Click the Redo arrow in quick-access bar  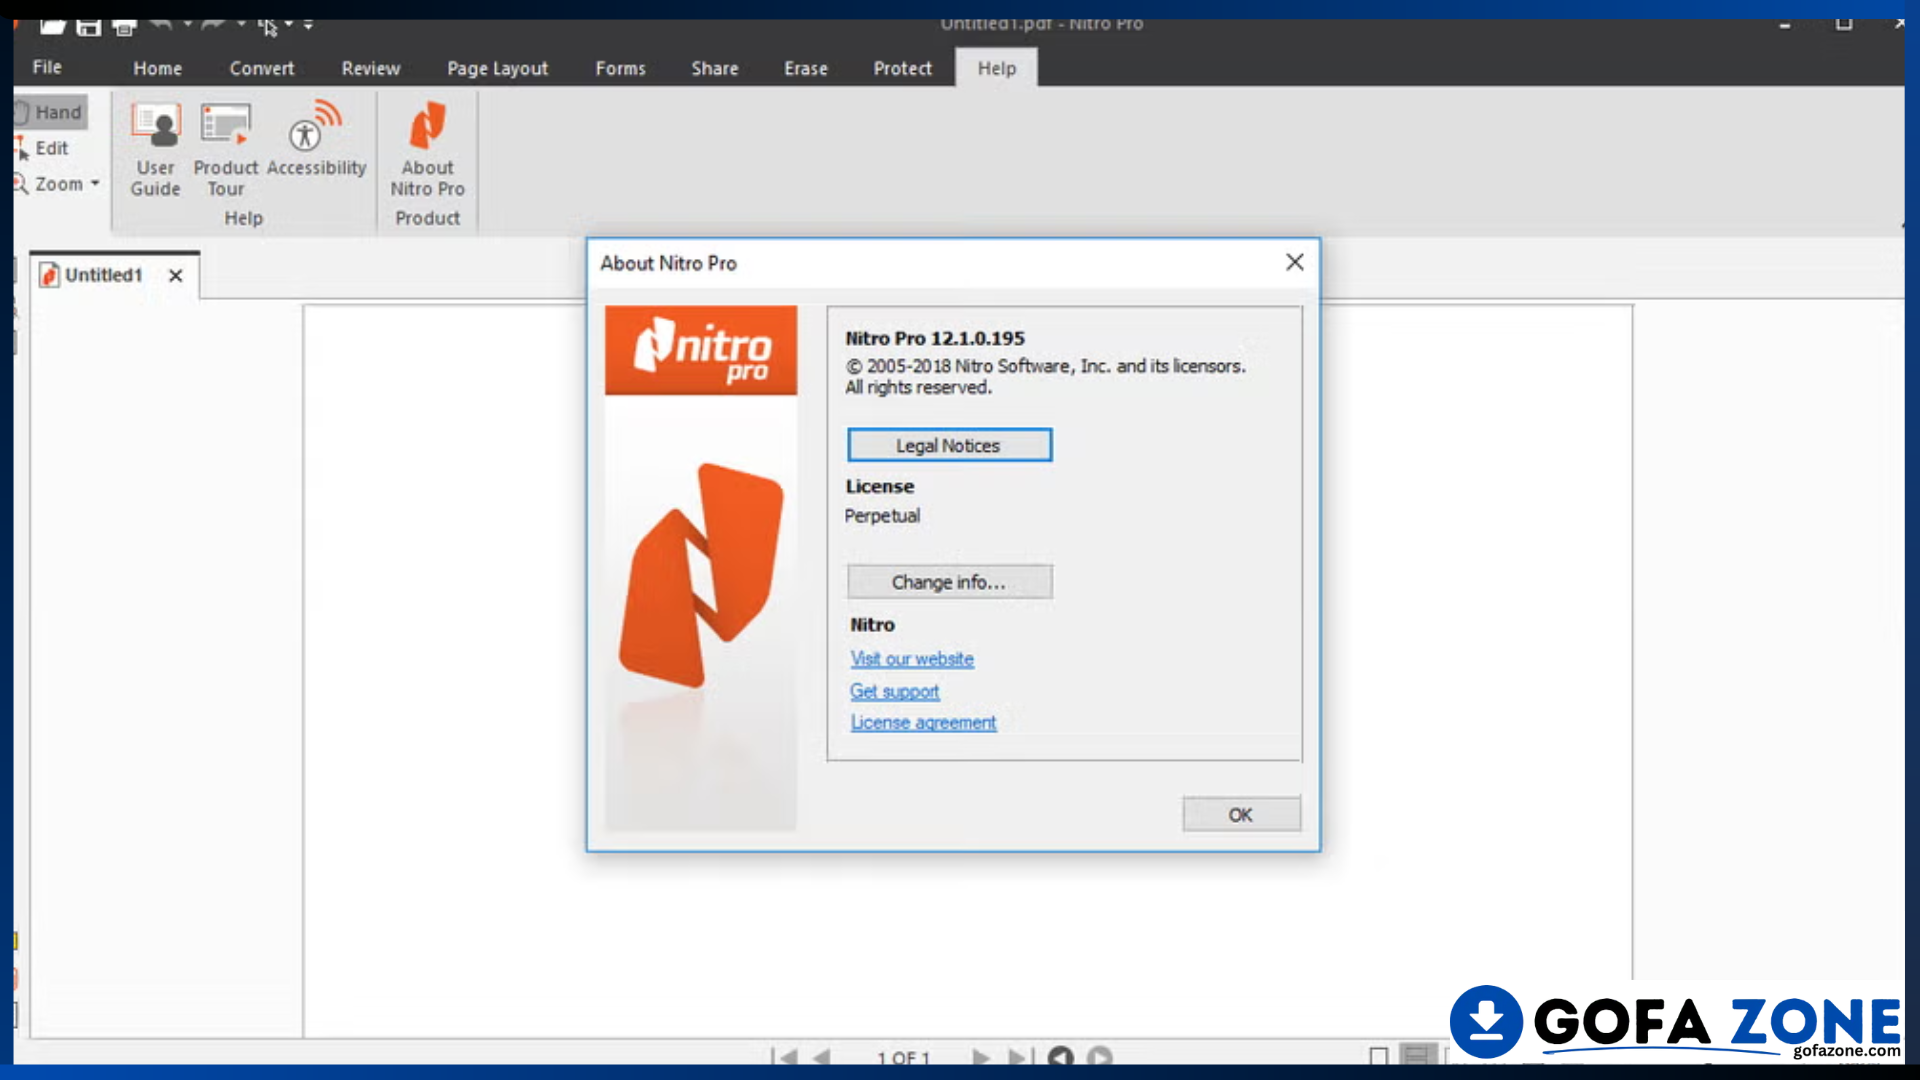[x=213, y=24]
